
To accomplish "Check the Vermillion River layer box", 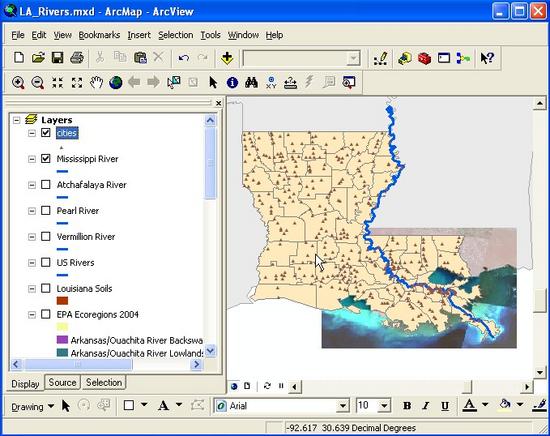I will click(46, 236).
